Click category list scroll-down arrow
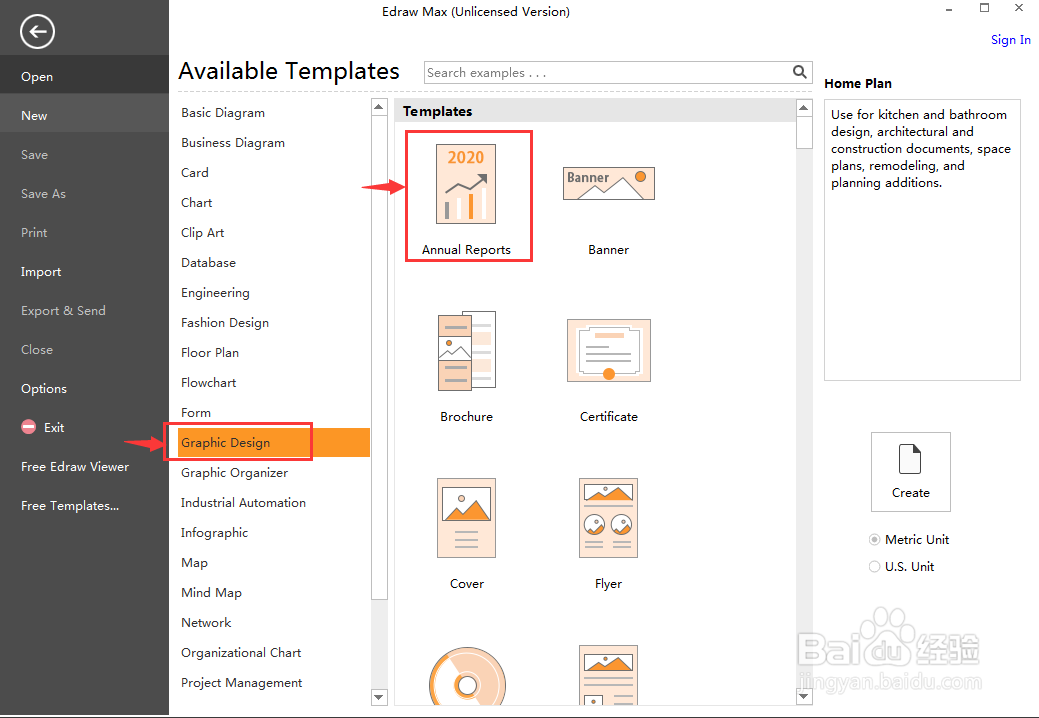Viewport: 1039px width, 718px height. click(x=379, y=697)
